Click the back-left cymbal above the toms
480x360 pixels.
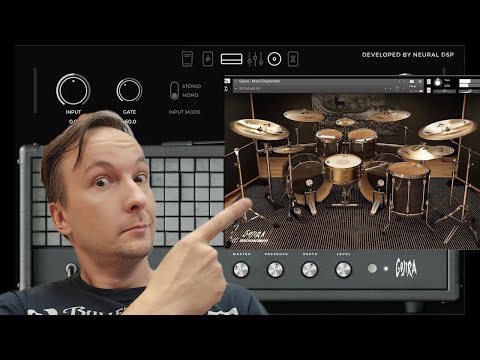(304, 115)
